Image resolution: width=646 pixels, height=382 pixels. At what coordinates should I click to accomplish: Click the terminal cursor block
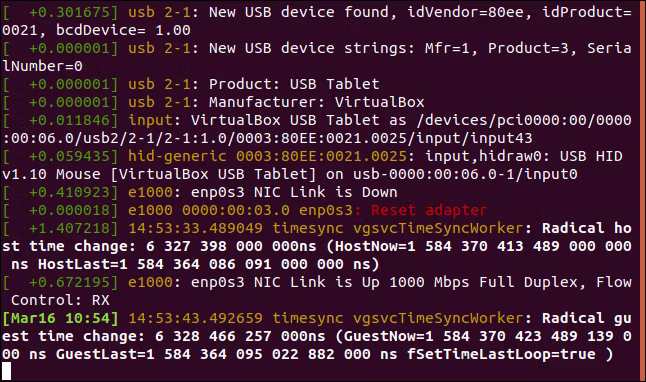point(7,371)
